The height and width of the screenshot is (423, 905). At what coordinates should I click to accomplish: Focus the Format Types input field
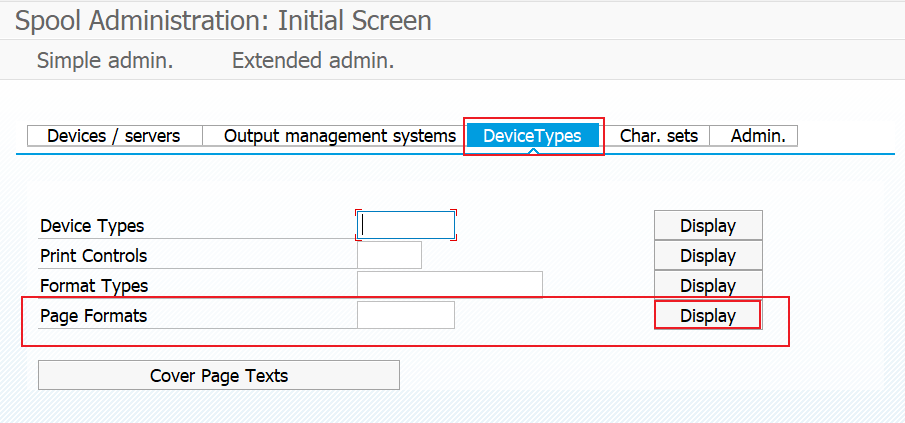(450, 285)
